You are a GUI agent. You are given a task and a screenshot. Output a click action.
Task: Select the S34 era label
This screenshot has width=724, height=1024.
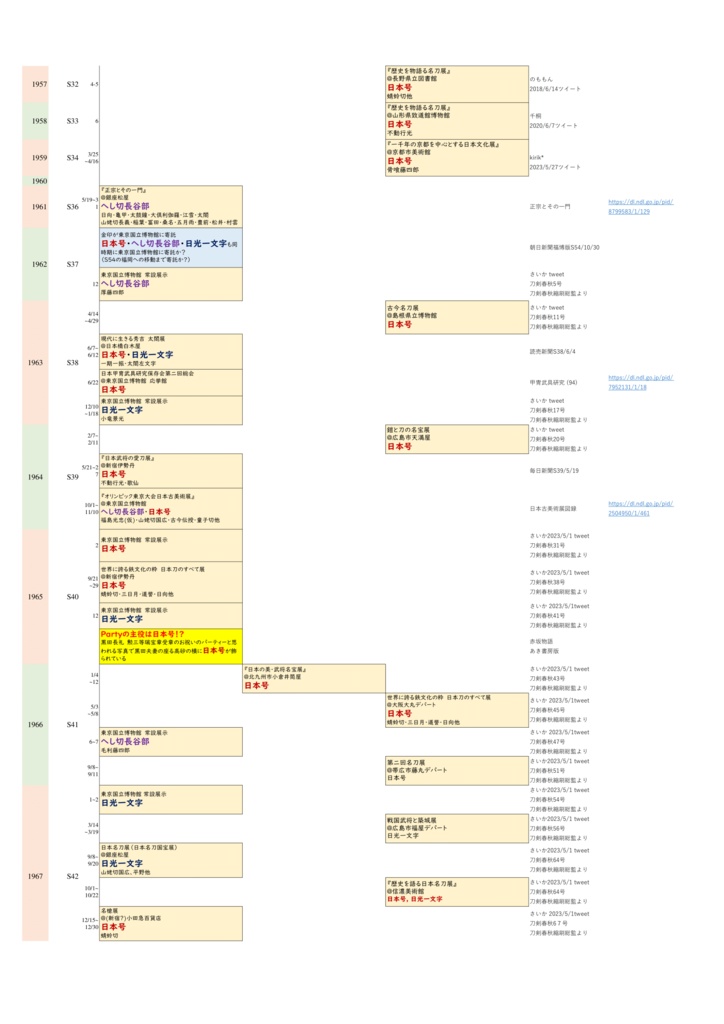coord(72,157)
